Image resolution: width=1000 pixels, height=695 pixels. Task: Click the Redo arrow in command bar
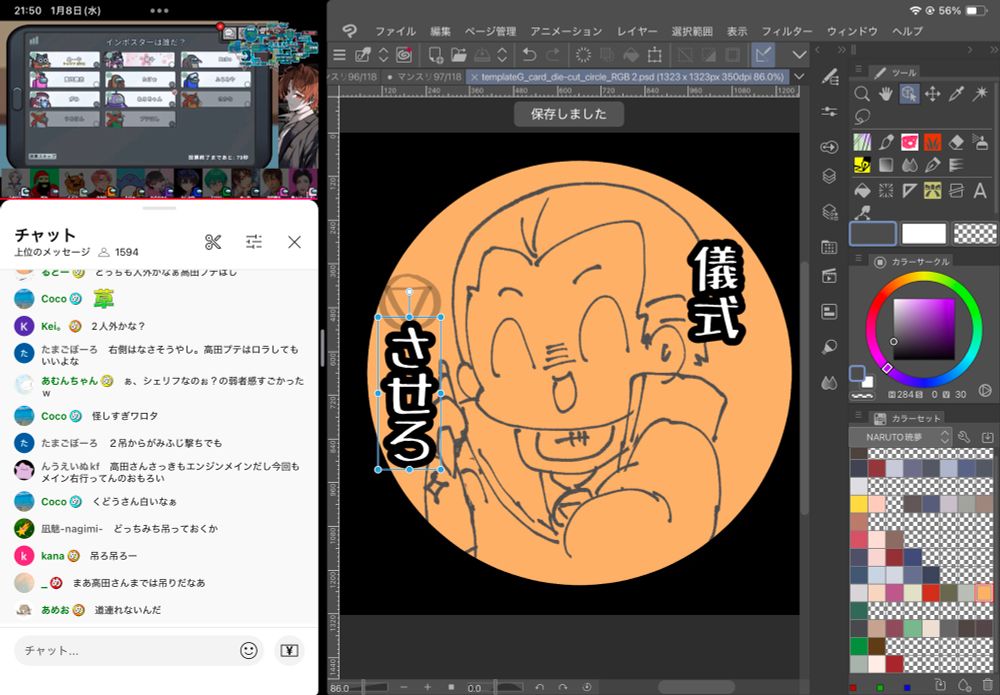point(553,55)
